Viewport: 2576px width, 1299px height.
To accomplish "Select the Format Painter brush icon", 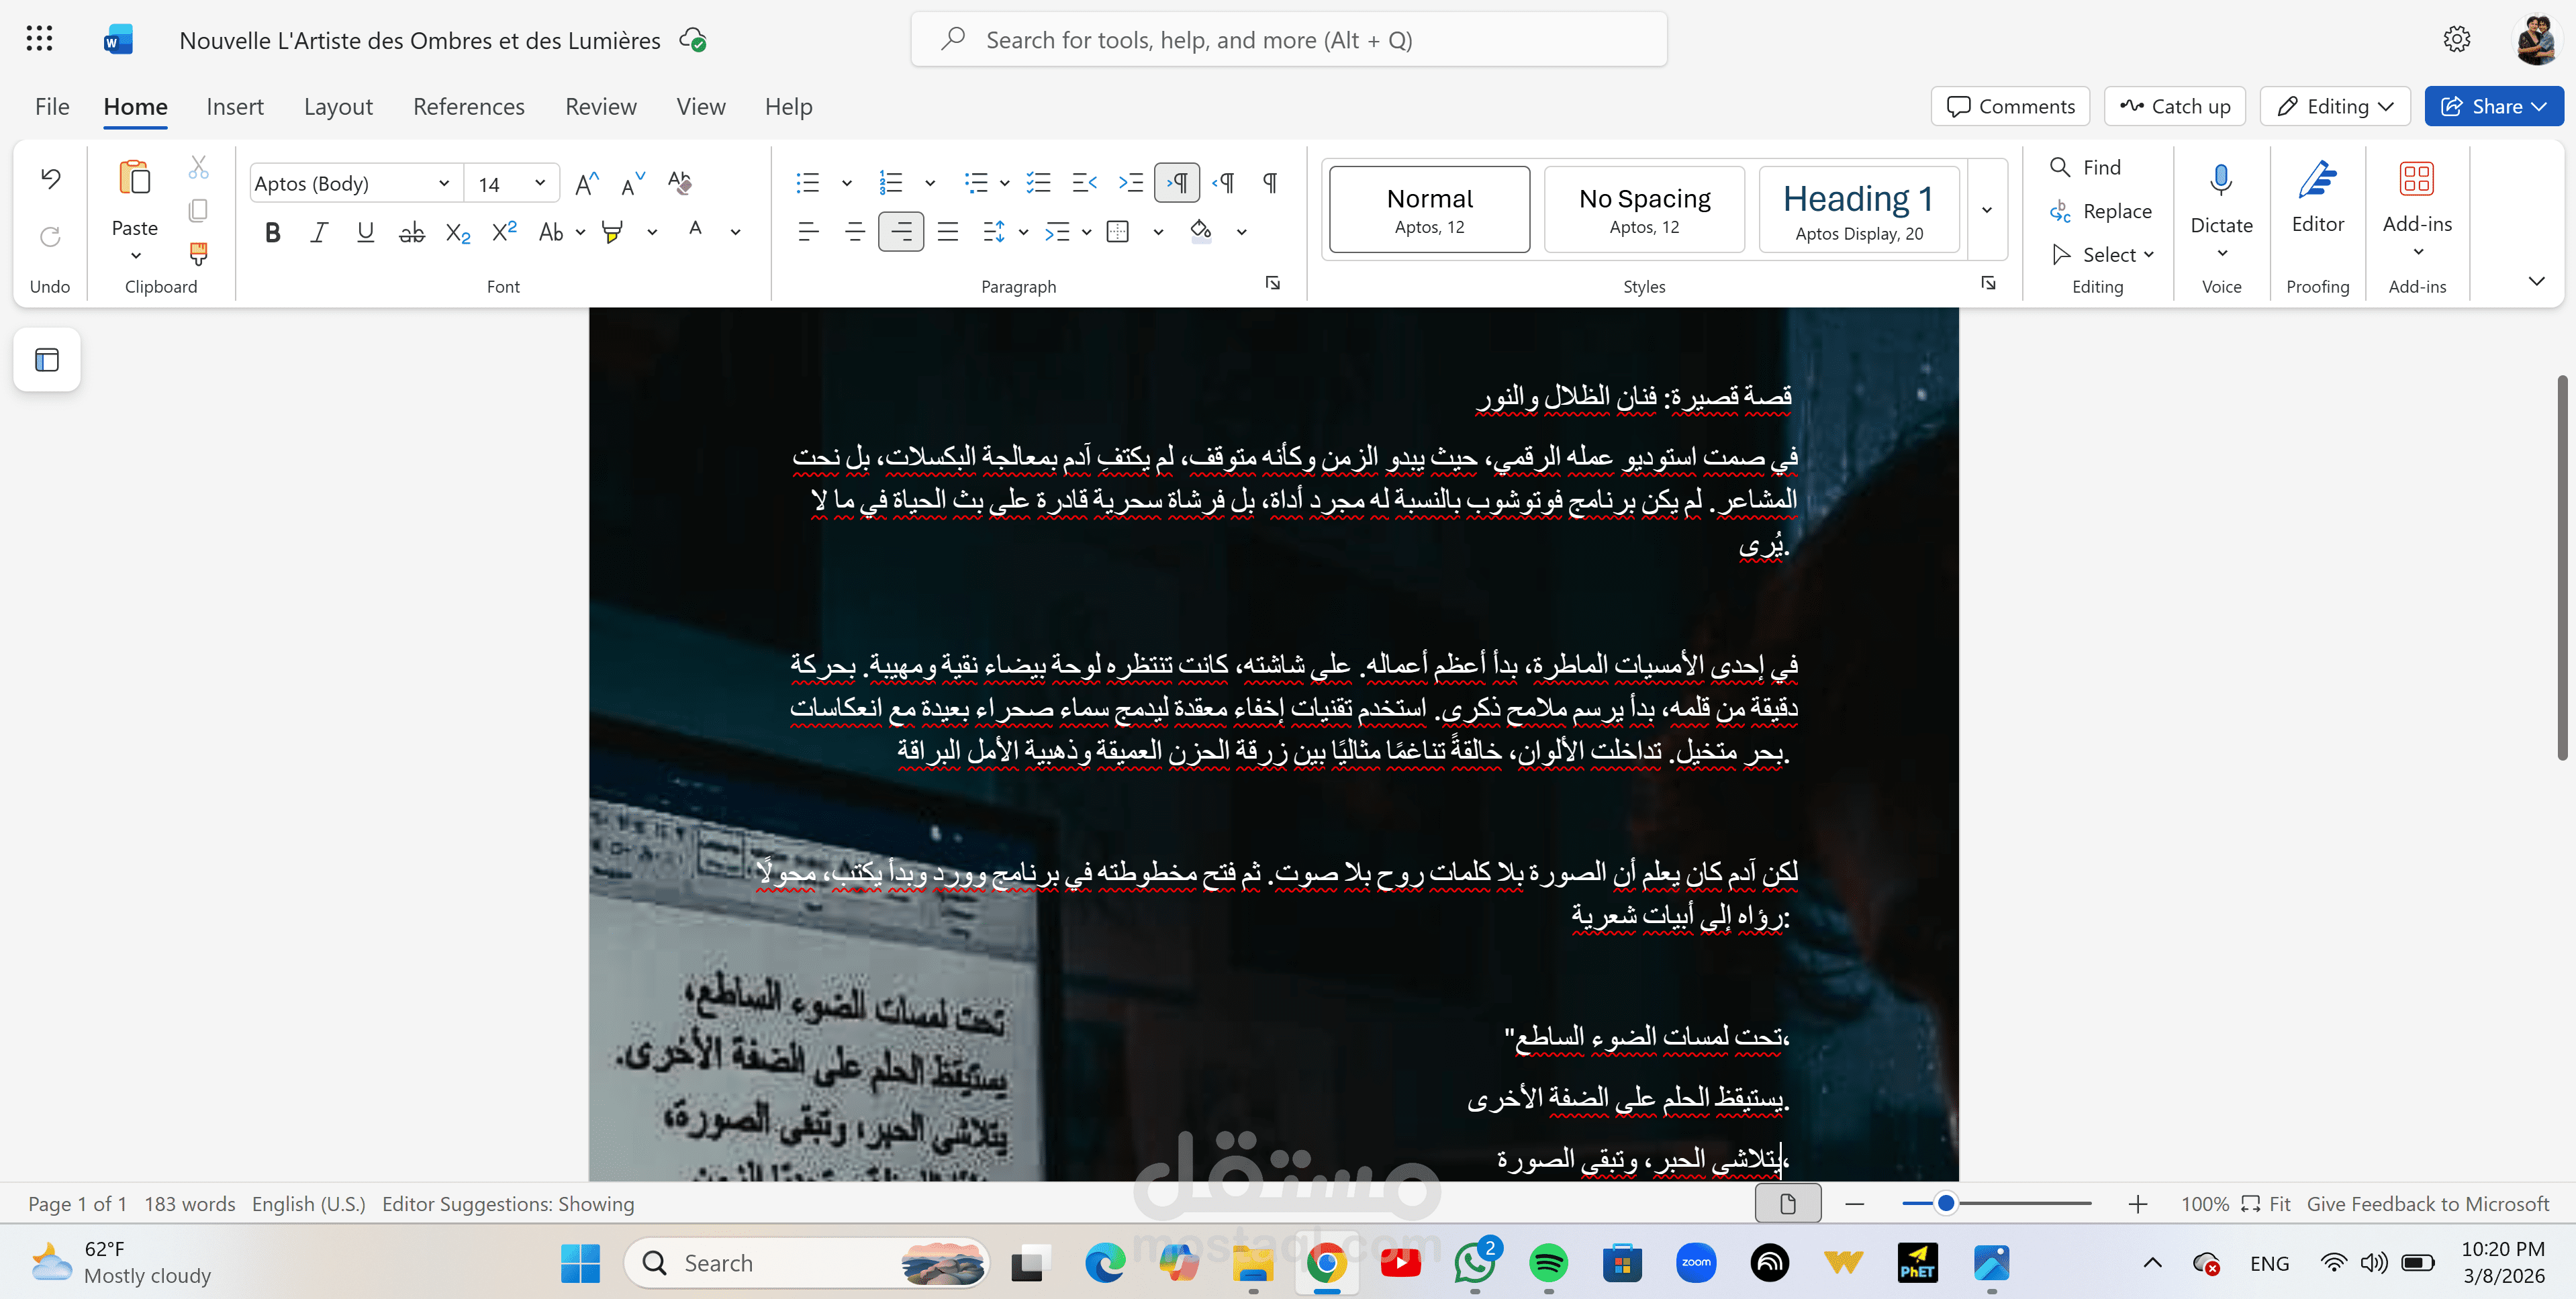I will (x=198, y=254).
